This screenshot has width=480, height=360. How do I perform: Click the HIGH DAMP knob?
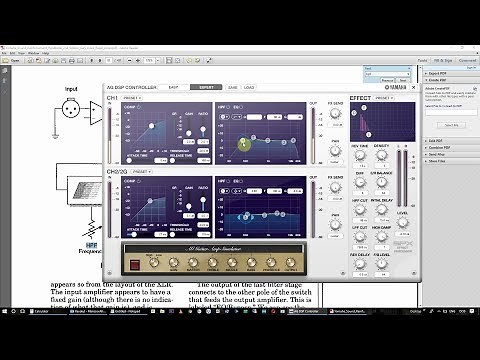[381, 237]
